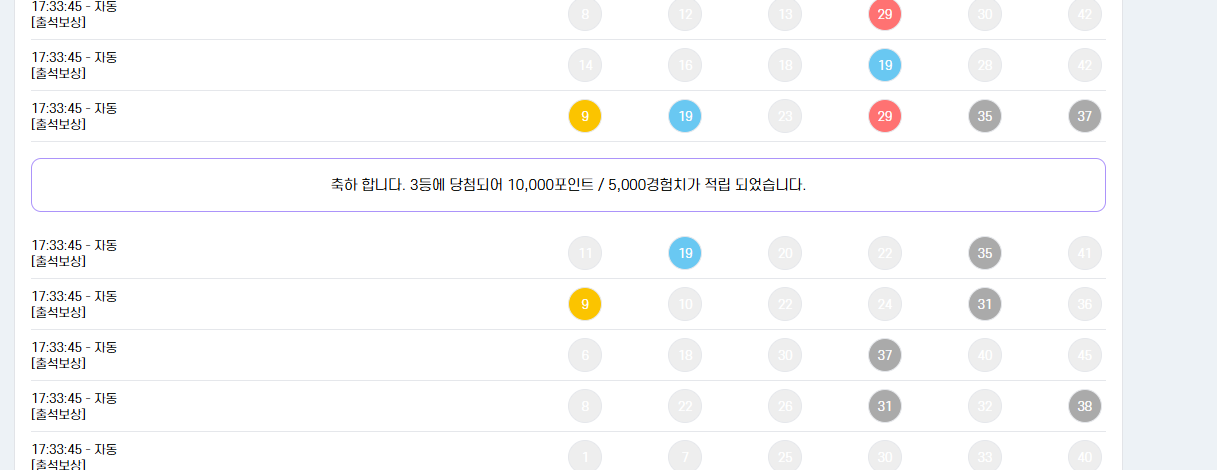Click the faded number 16 ball
The height and width of the screenshot is (470, 1217).
(x=685, y=65)
